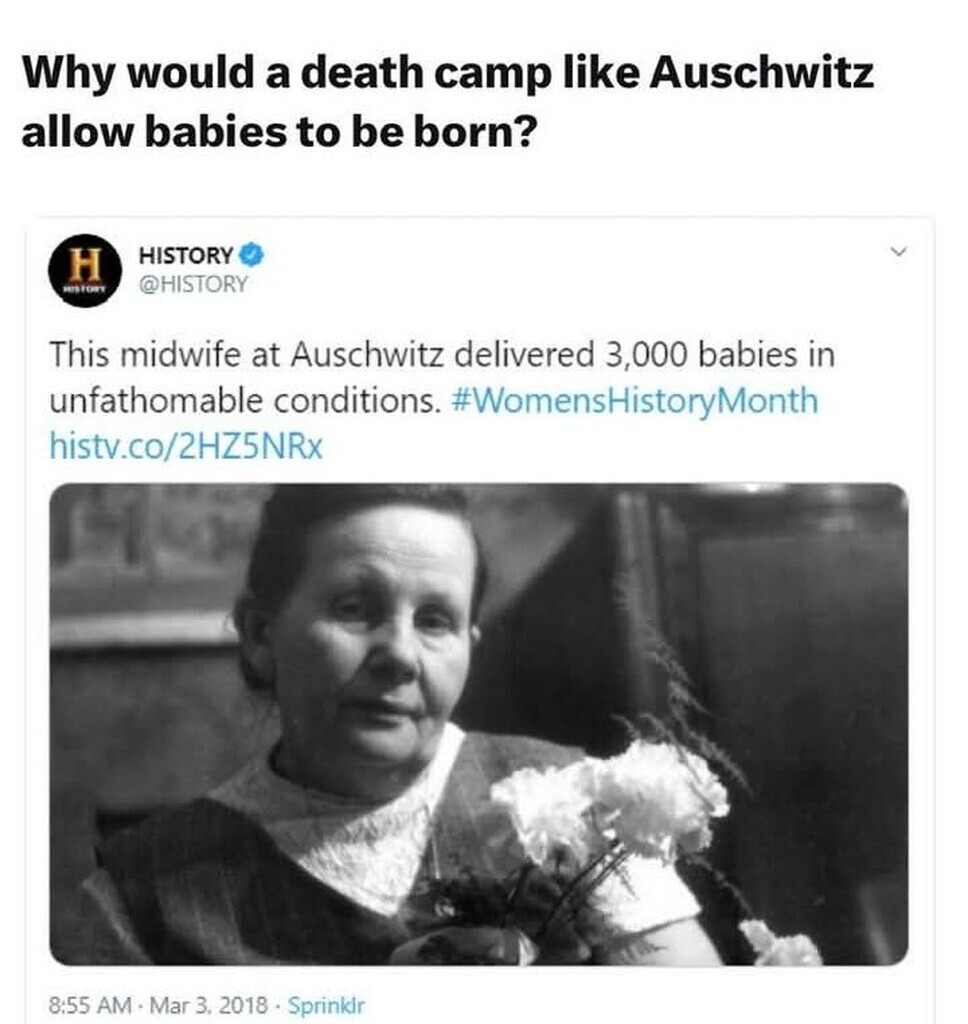Select the Mar 3, 2018 date
Image resolution: width=968 pixels, height=1024 pixels.
pos(209,1004)
